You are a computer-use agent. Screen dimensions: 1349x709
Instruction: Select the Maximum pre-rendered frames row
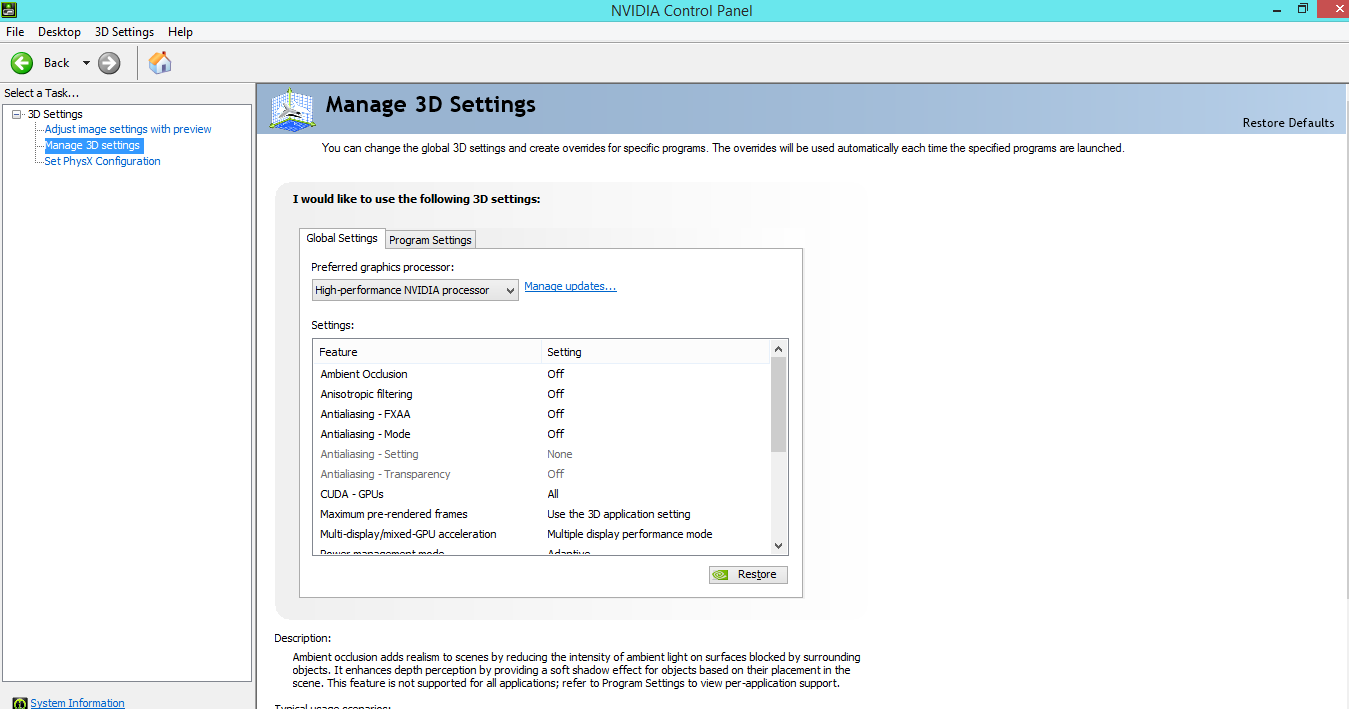pos(541,514)
